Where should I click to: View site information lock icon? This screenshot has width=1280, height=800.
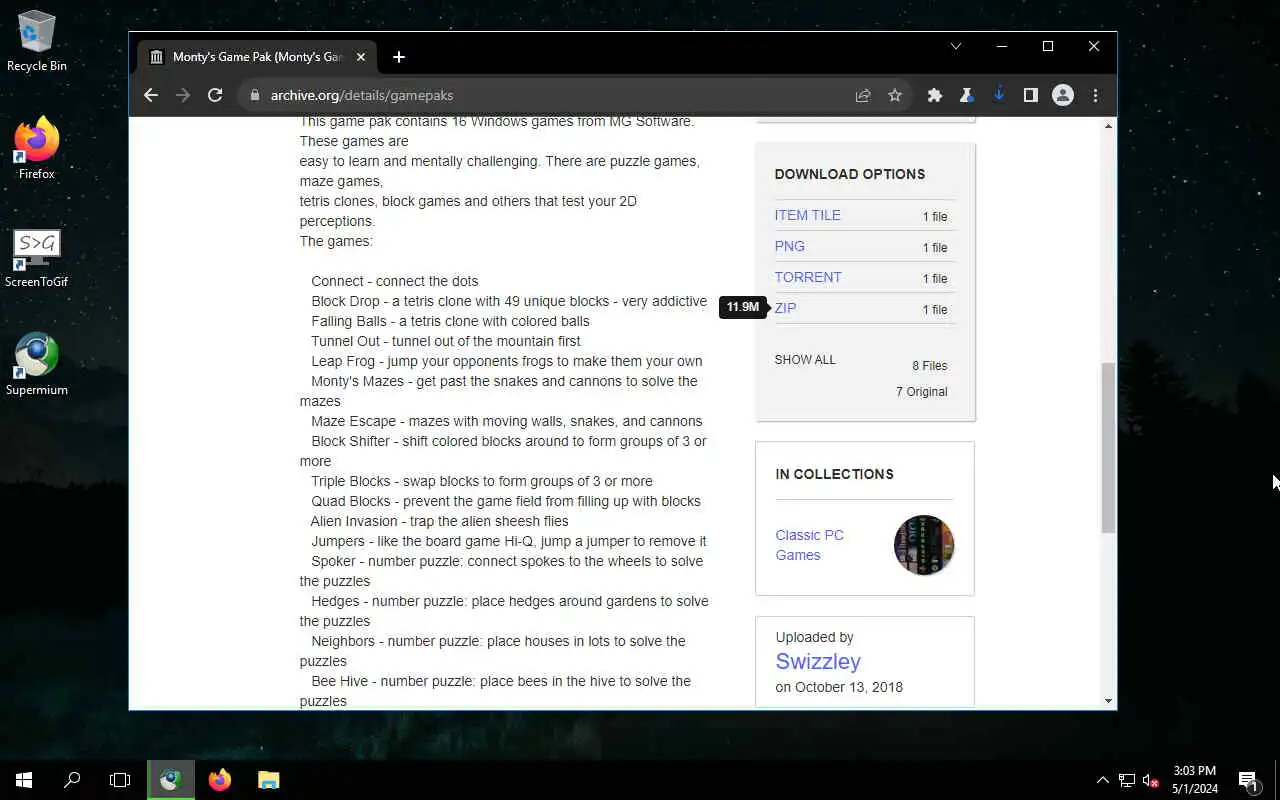click(254, 95)
